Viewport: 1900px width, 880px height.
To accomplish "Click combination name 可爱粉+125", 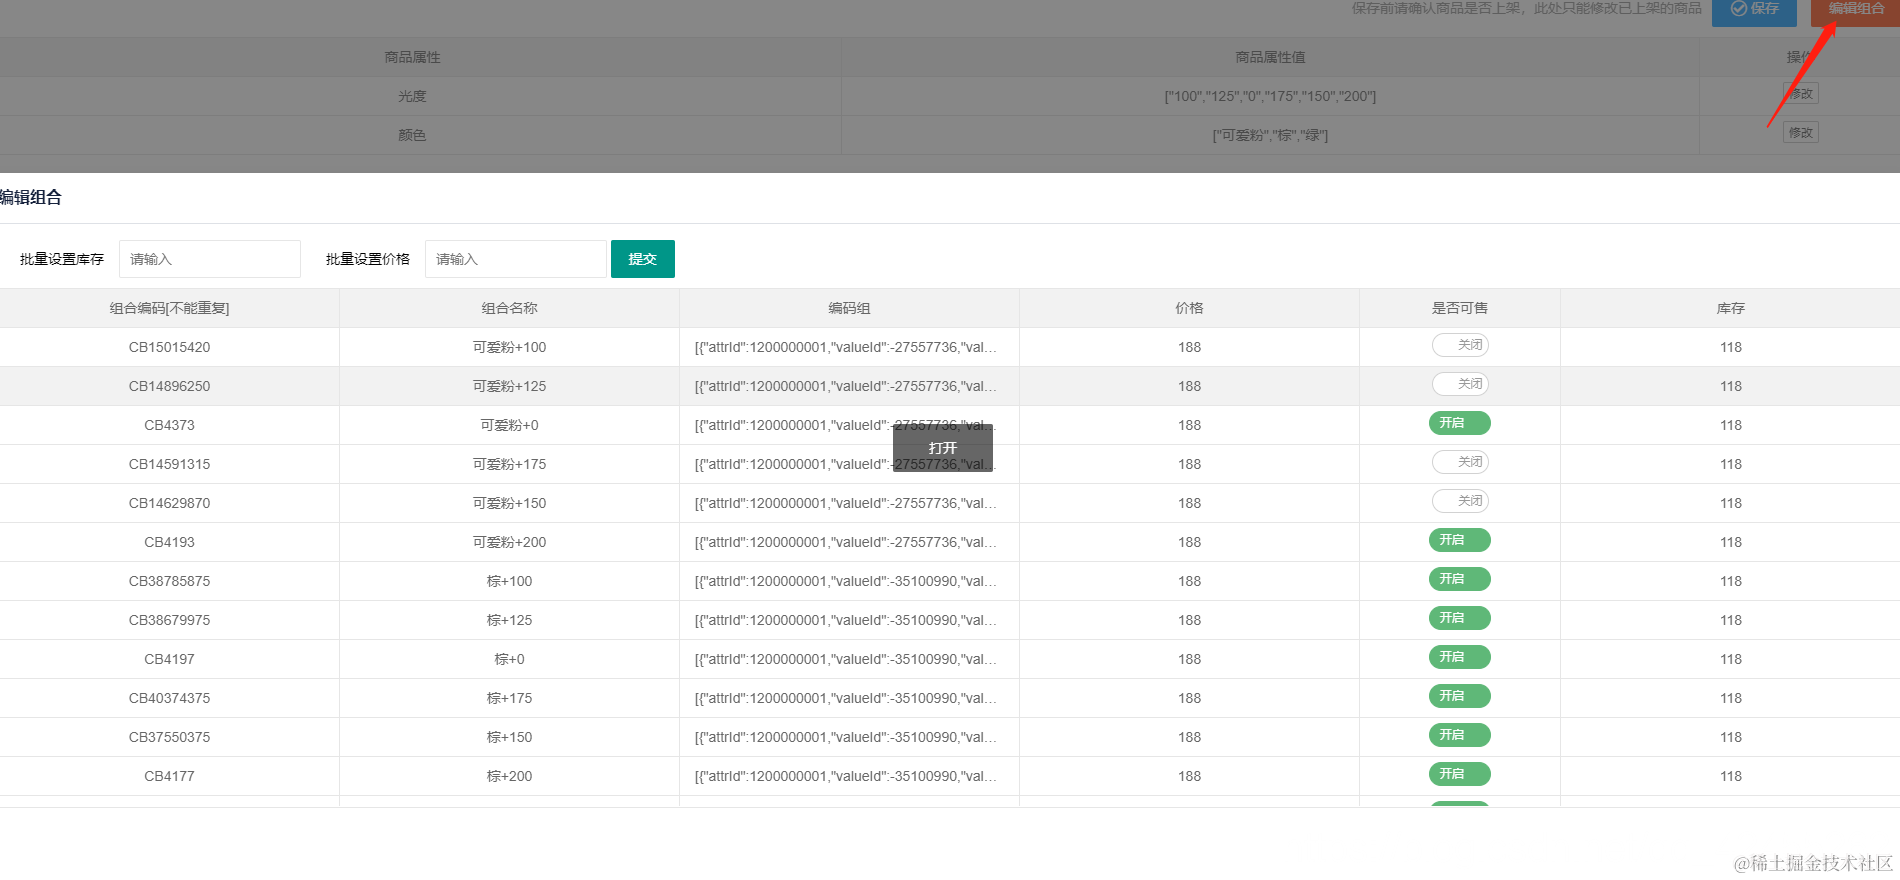I will (510, 386).
